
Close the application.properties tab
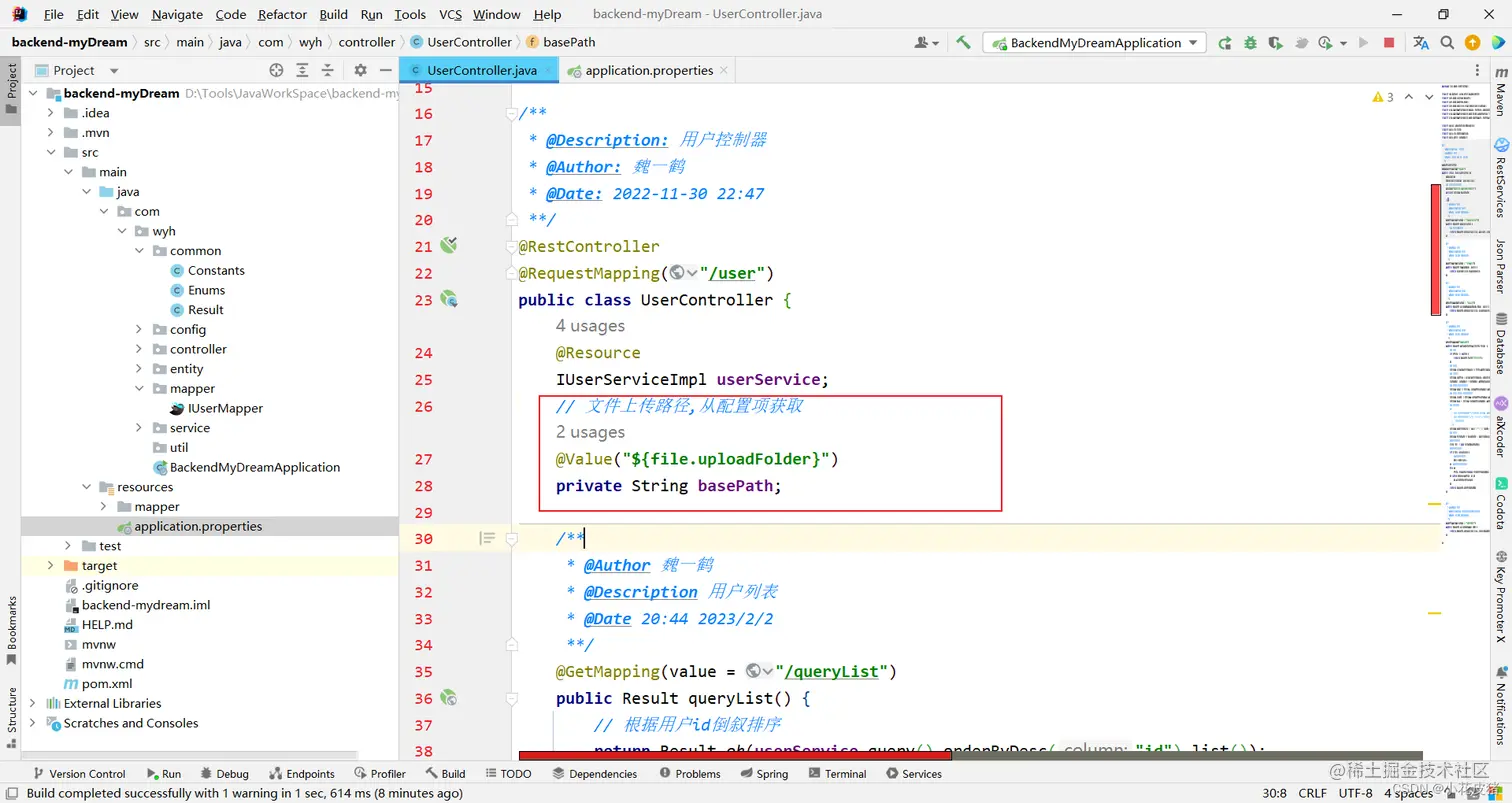(x=724, y=71)
